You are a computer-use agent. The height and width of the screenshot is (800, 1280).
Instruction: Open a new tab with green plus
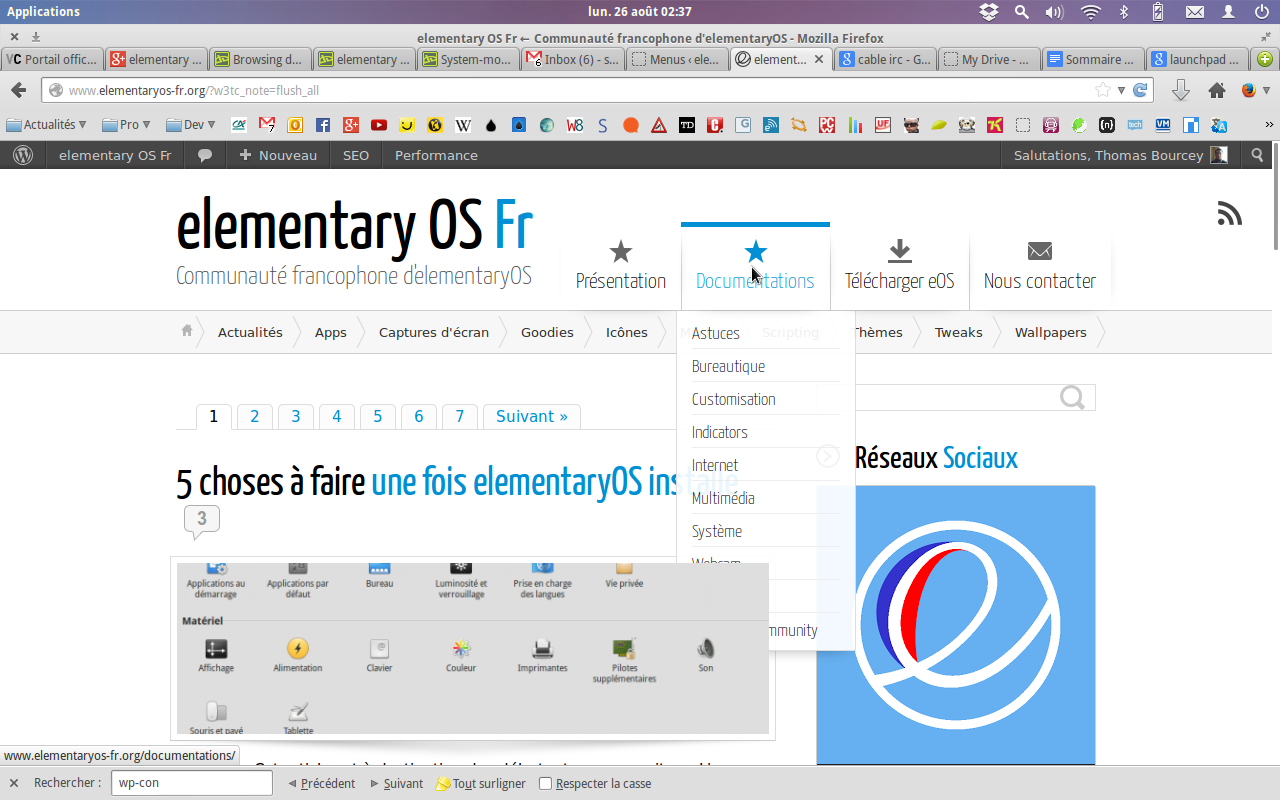tap(1264, 59)
